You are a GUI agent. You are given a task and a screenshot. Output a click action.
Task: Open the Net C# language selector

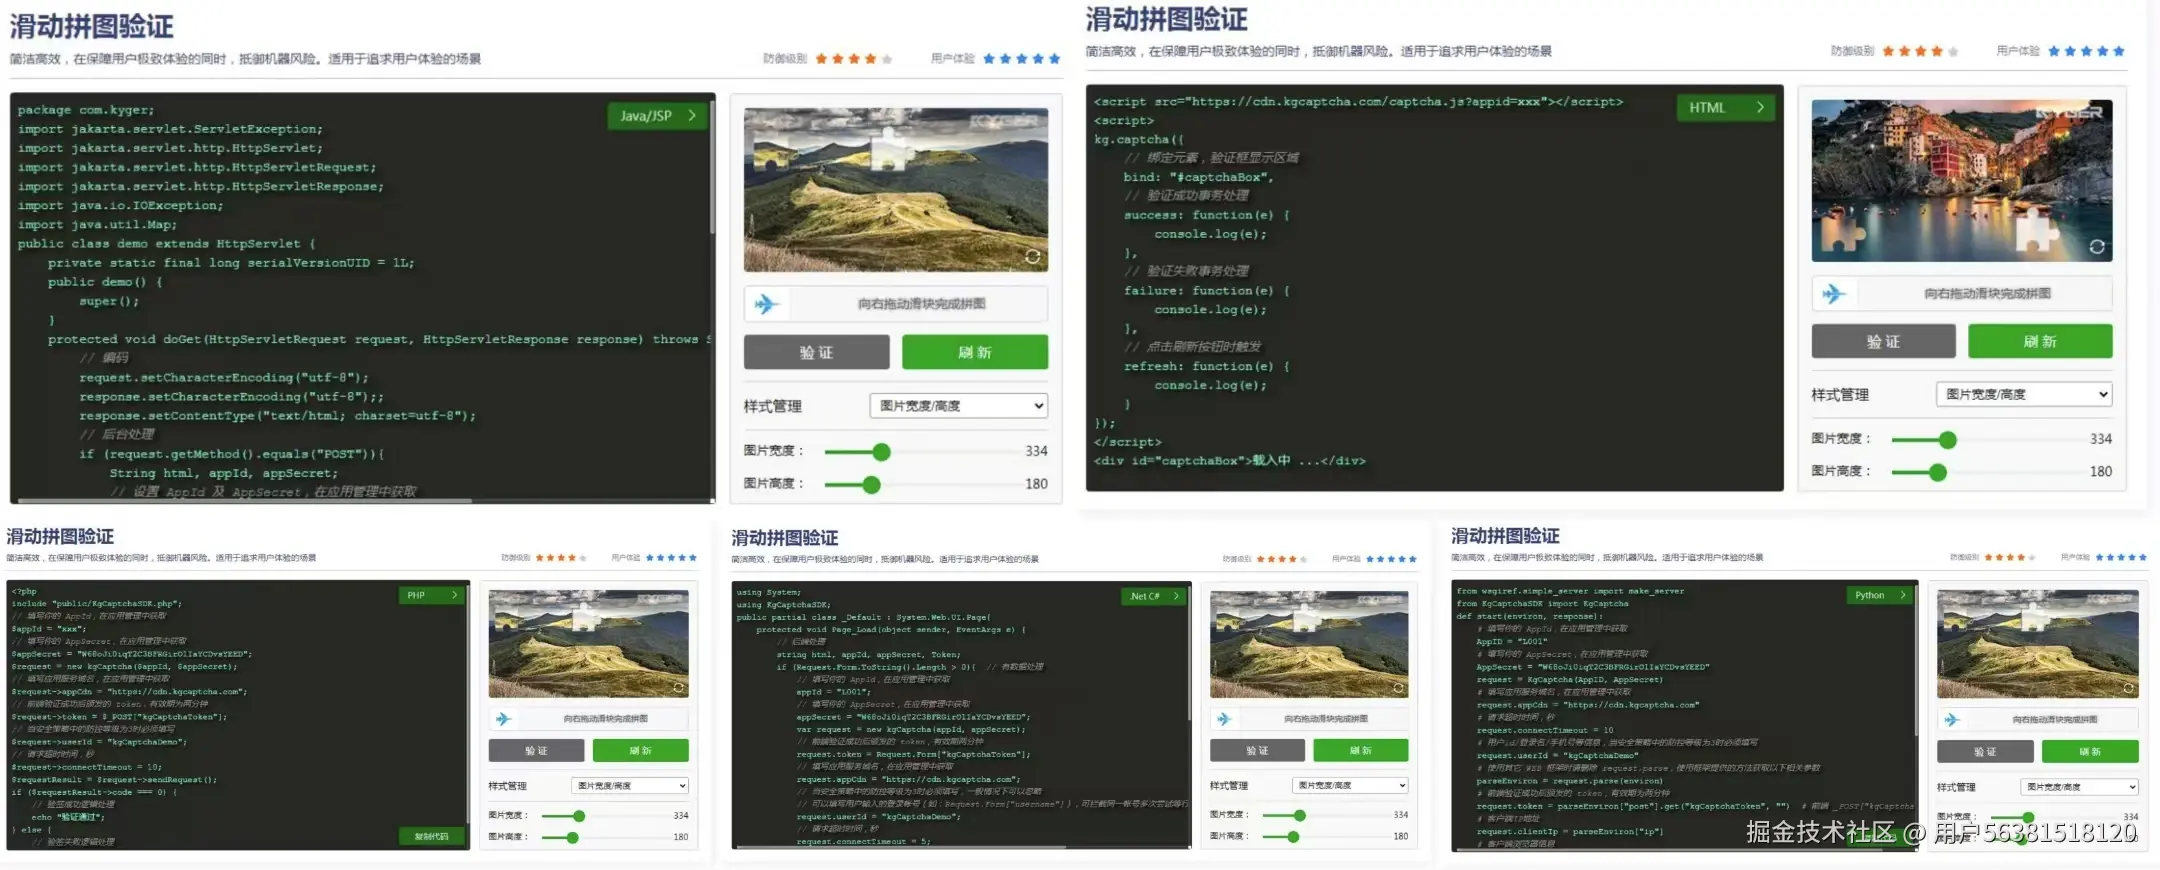pyautogui.click(x=1153, y=596)
